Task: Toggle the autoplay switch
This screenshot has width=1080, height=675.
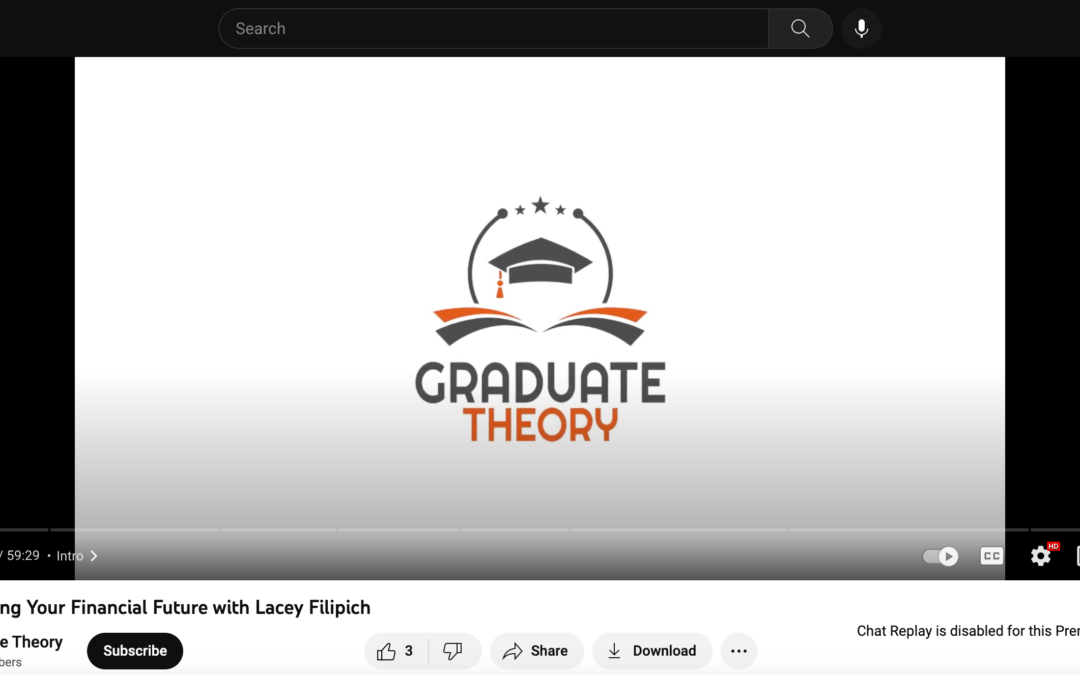Action: point(940,556)
